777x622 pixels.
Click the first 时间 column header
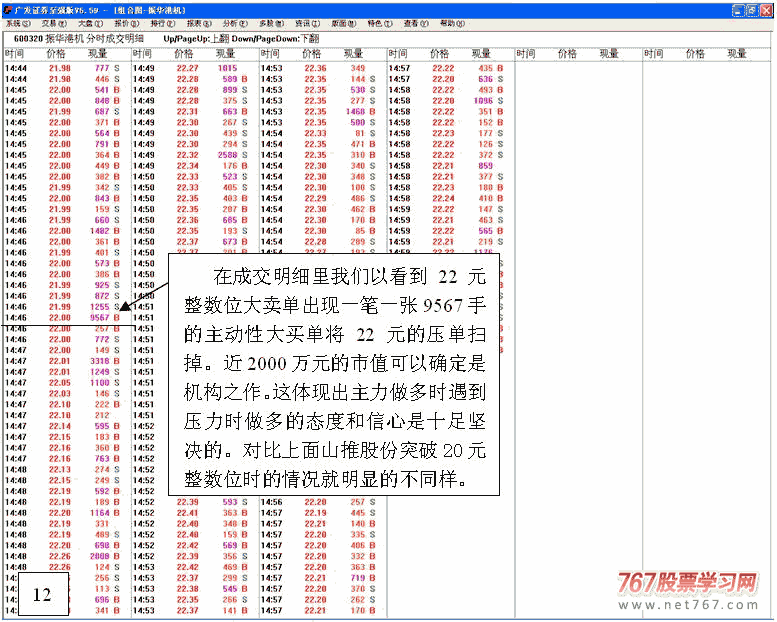tap(15, 53)
